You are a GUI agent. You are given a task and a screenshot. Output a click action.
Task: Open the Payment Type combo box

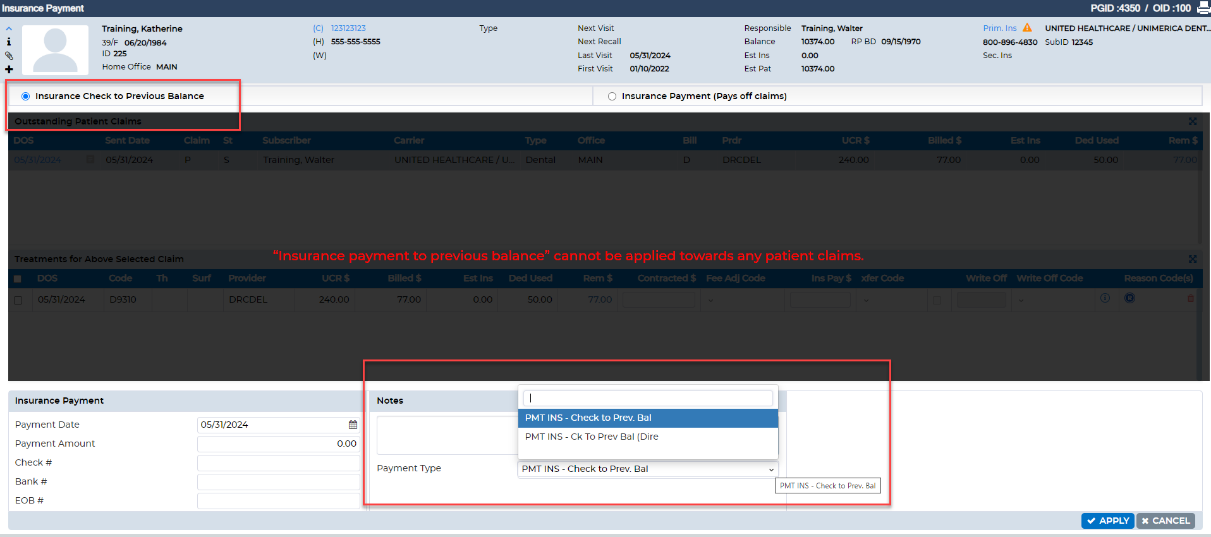(x=647, y=469)
